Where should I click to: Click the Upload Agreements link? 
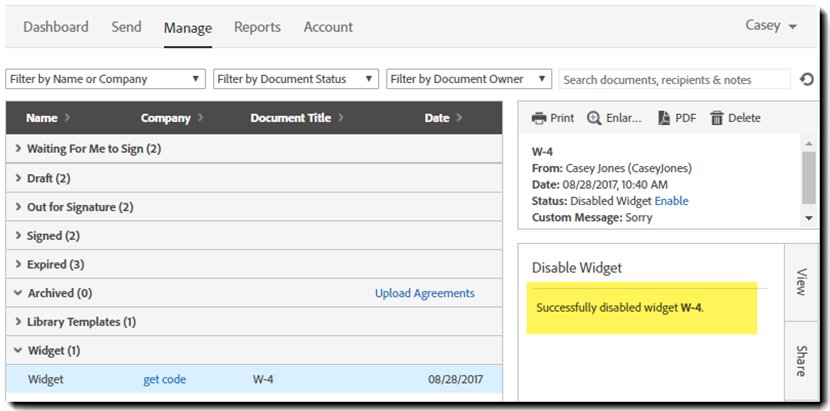424,293
